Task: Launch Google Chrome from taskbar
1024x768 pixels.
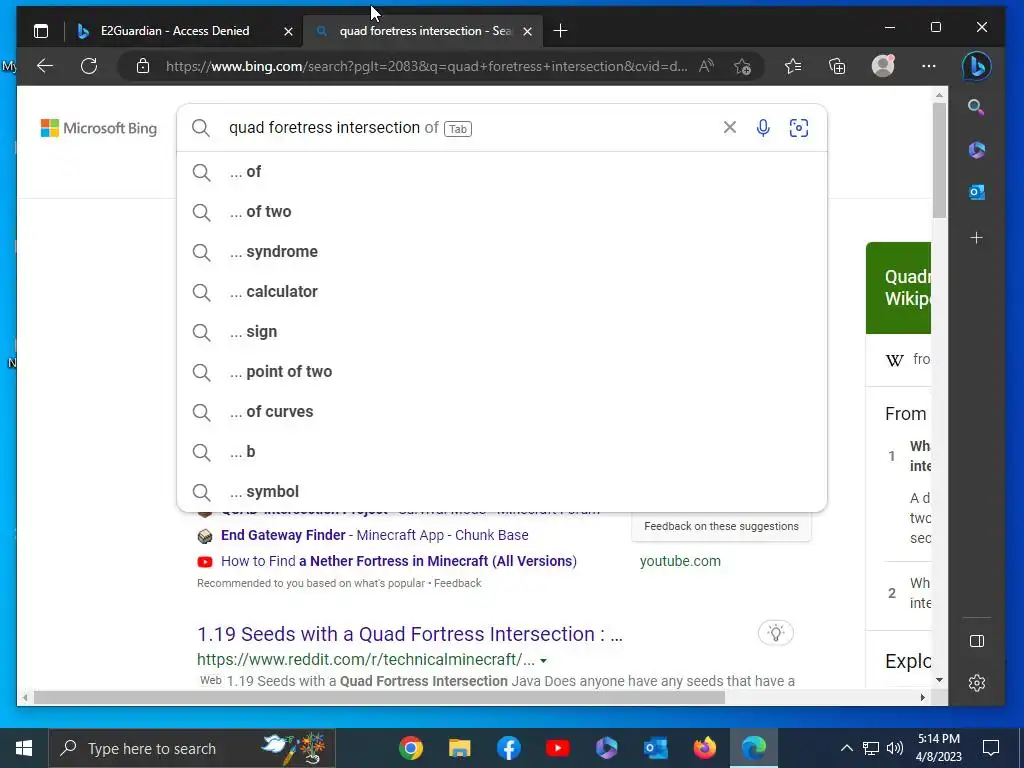Action: point(411,748)
